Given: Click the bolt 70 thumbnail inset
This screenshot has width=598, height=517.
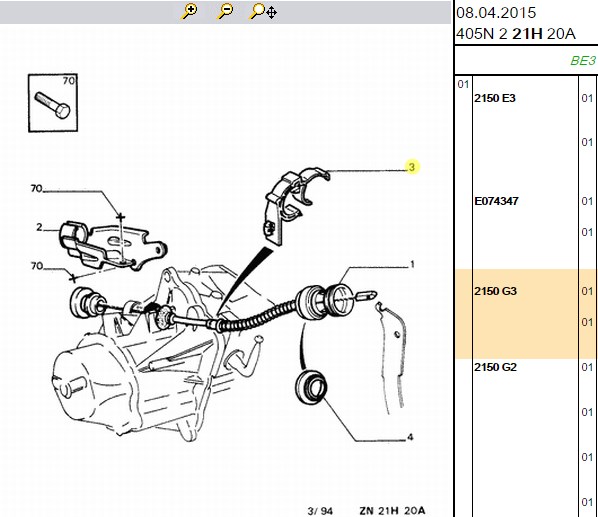Looking at the screenshot, I should (53, 103).
